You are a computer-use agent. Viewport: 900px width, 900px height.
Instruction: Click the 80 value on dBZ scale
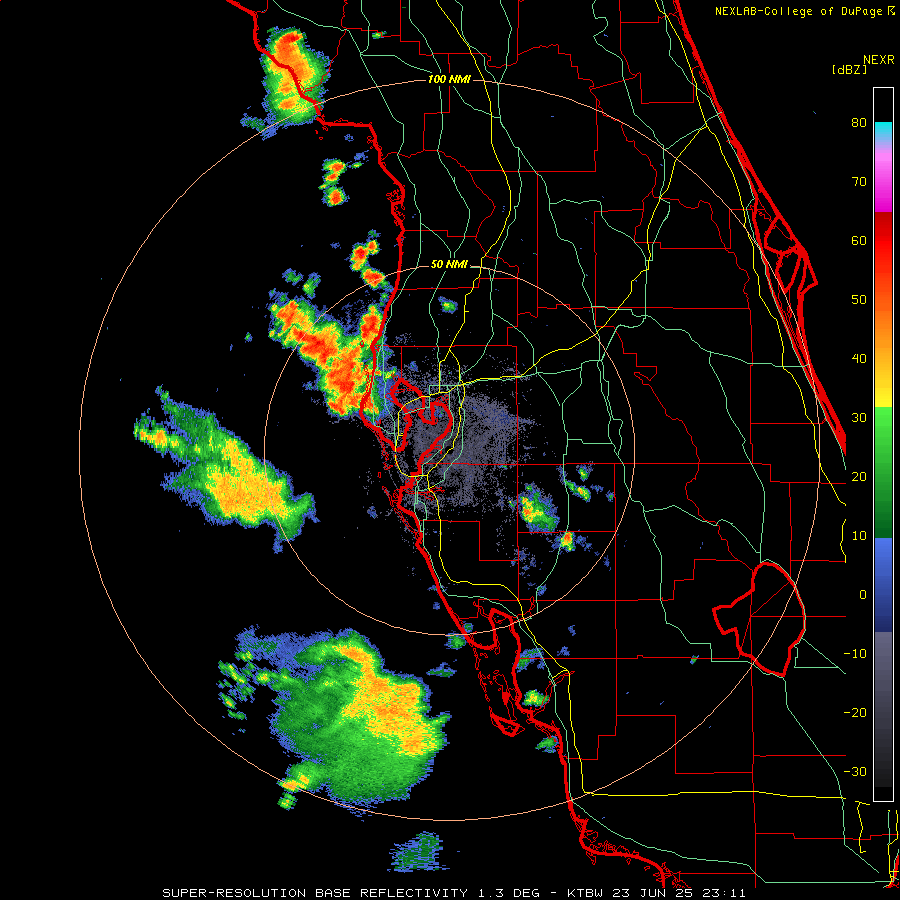point(859,122)
